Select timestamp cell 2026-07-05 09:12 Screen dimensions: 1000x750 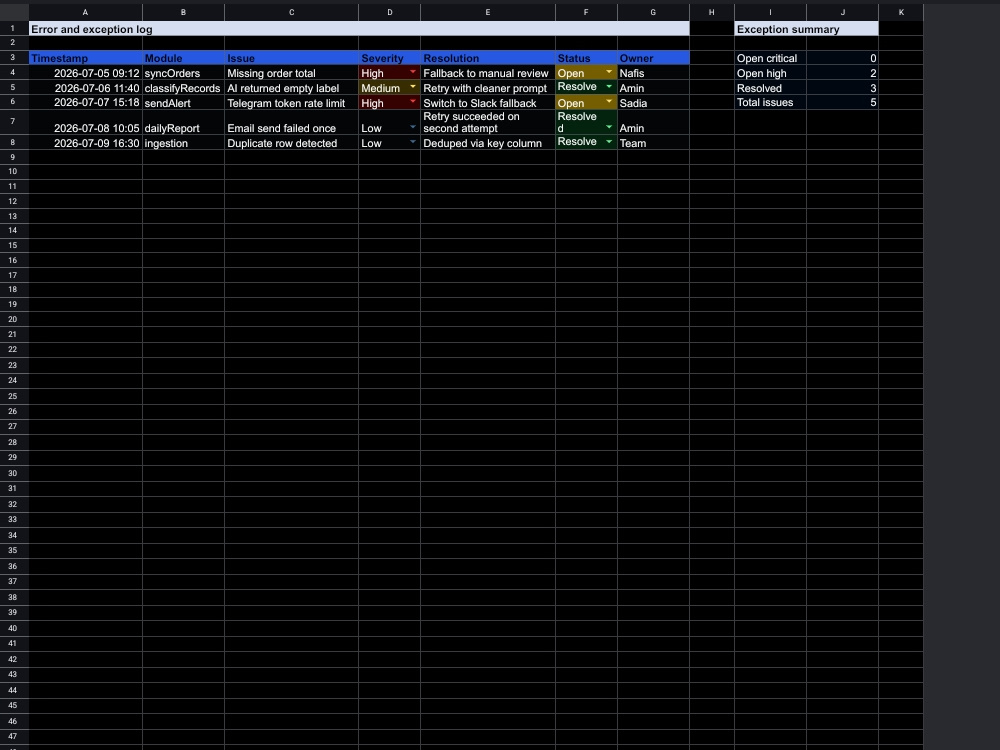point(85,73)
